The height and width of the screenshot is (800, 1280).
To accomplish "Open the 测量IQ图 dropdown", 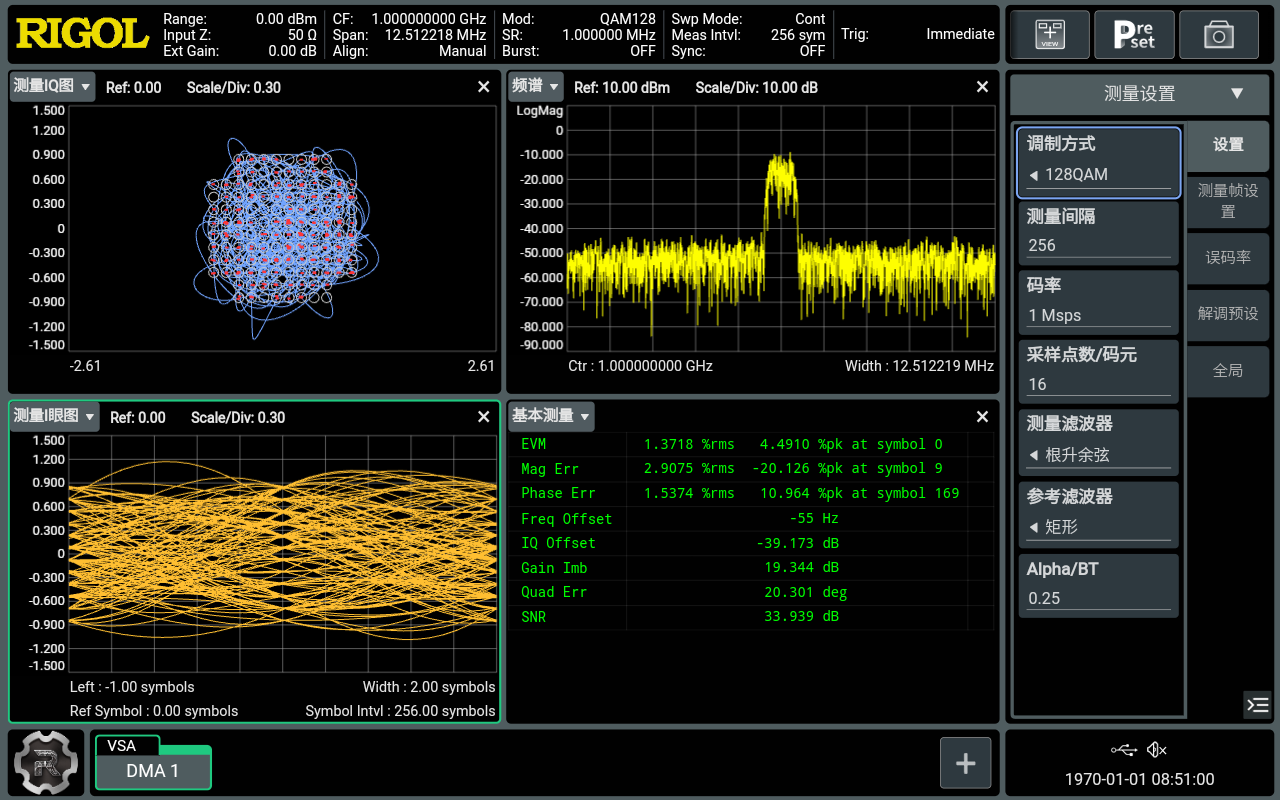I will 50,87.
